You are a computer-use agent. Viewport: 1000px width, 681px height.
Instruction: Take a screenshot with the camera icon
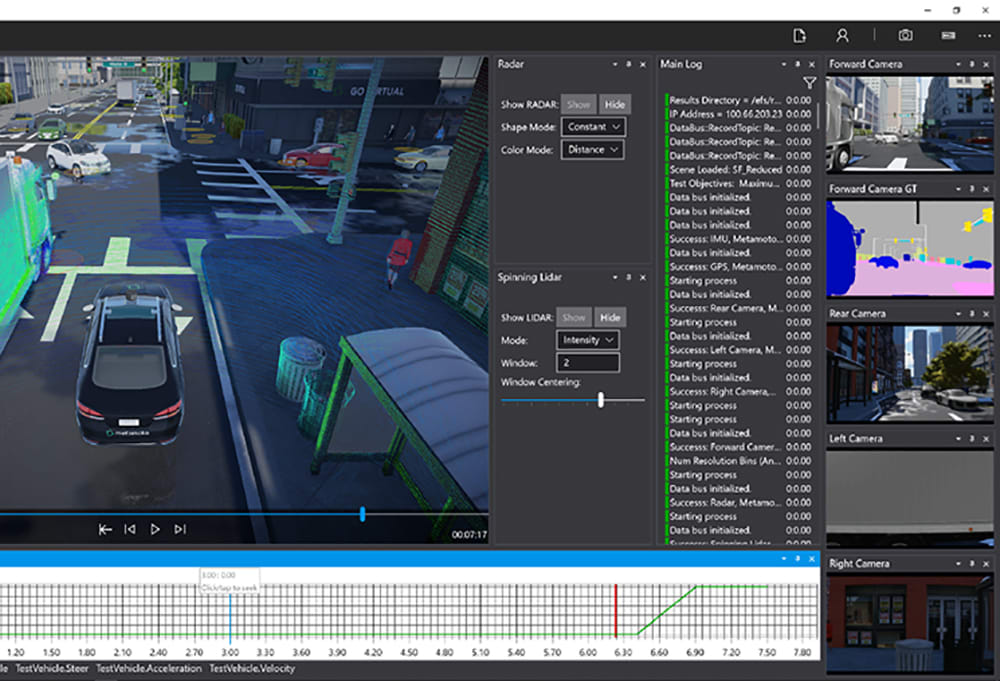click(905, 35)
